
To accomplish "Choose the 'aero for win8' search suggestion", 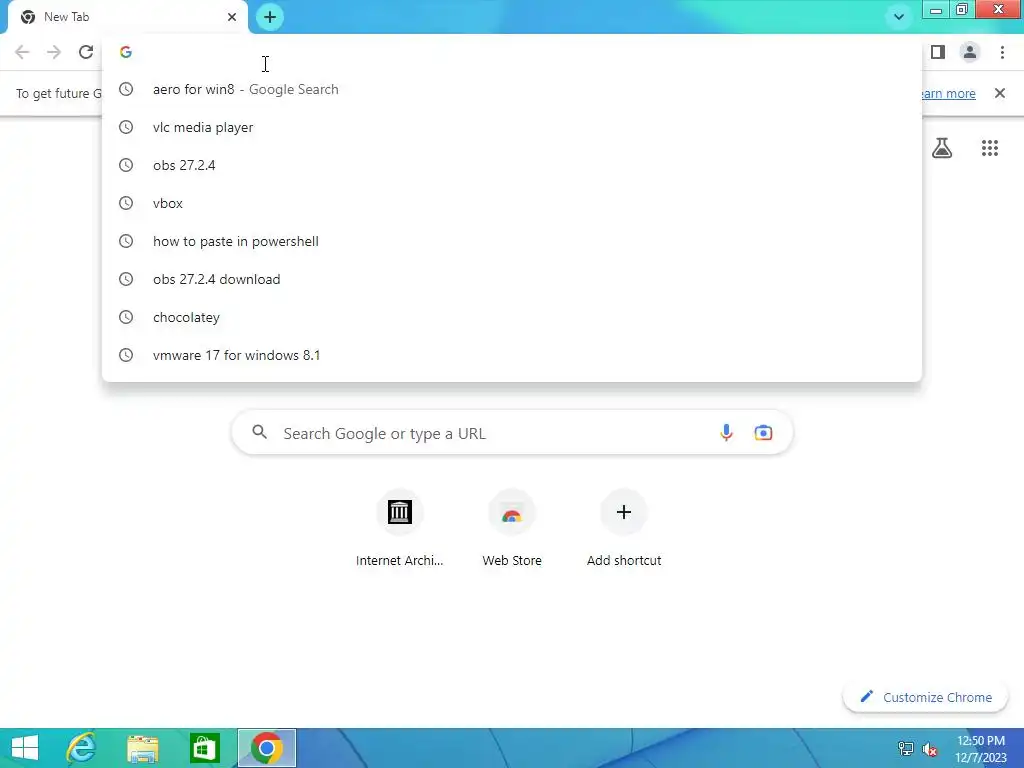I will point(512,89).
